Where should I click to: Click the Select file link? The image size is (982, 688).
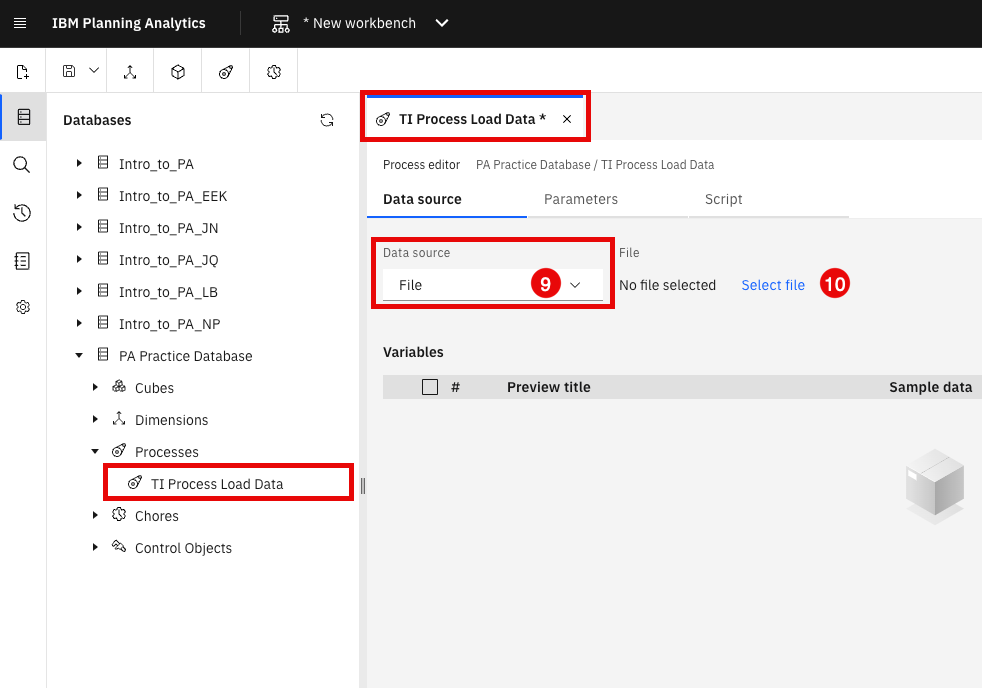coord(773,285)
